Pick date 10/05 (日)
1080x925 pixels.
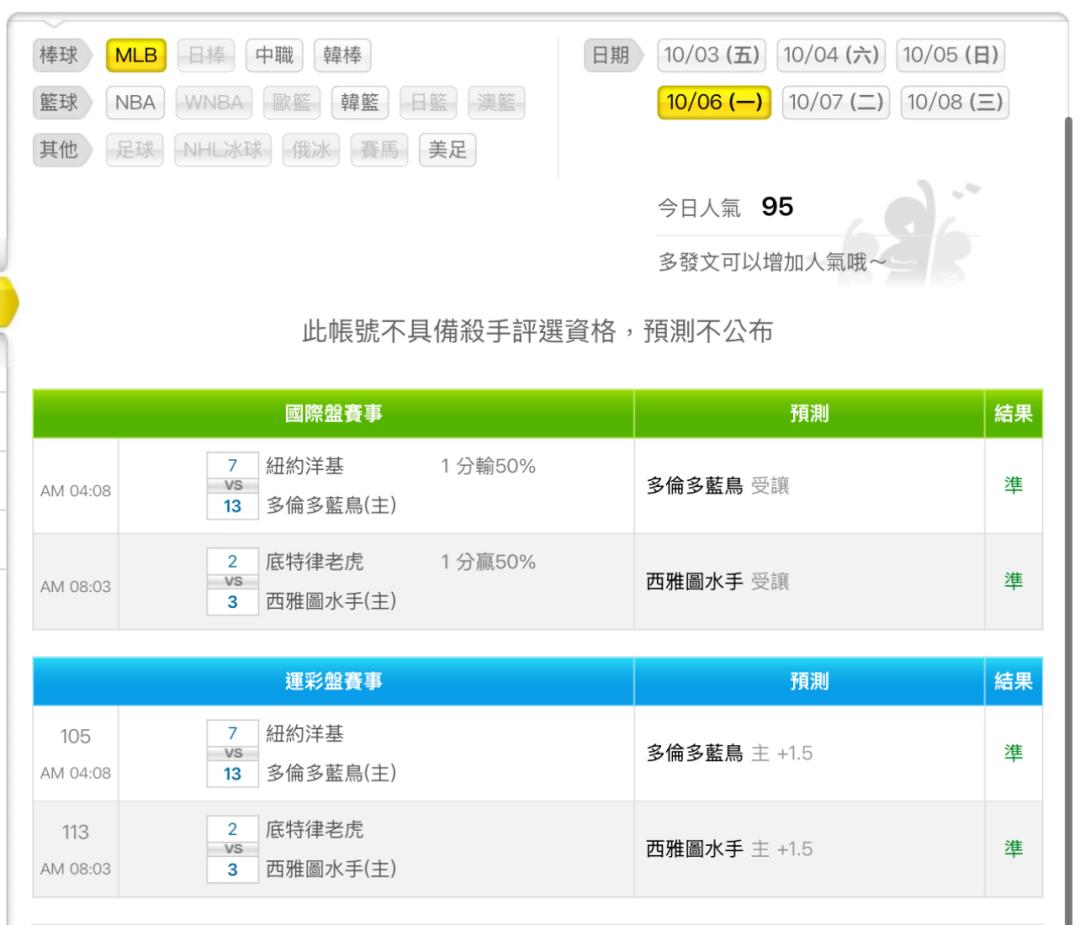(x=951, y=56)
